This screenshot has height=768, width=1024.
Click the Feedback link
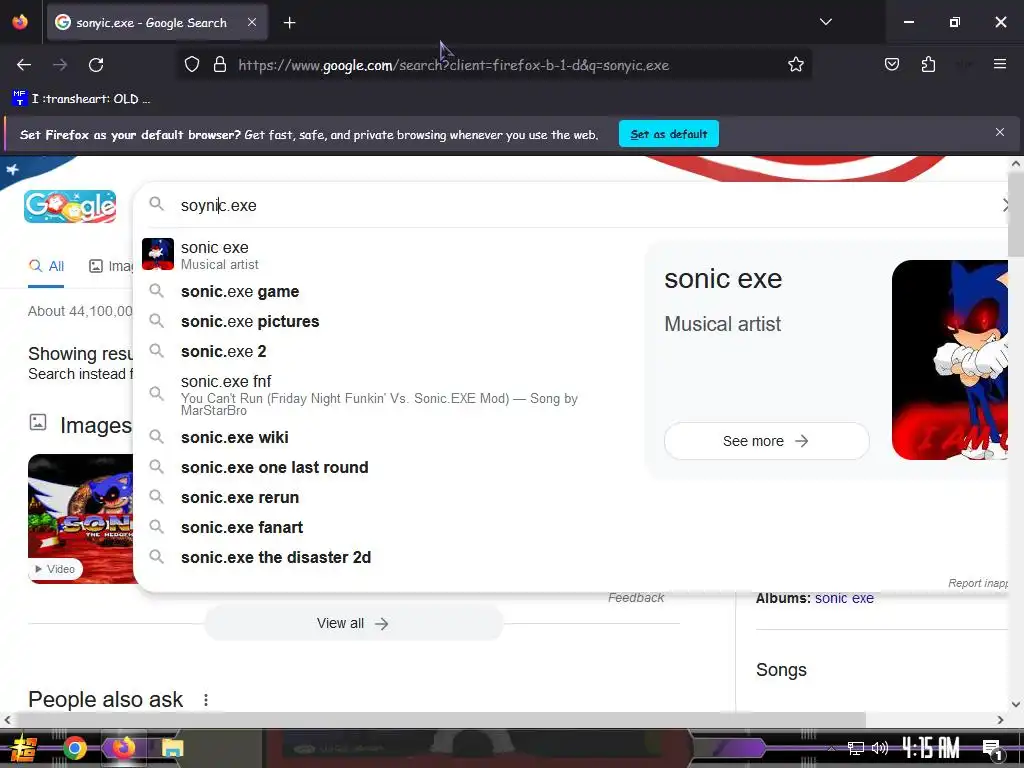[x=635, y=598]
